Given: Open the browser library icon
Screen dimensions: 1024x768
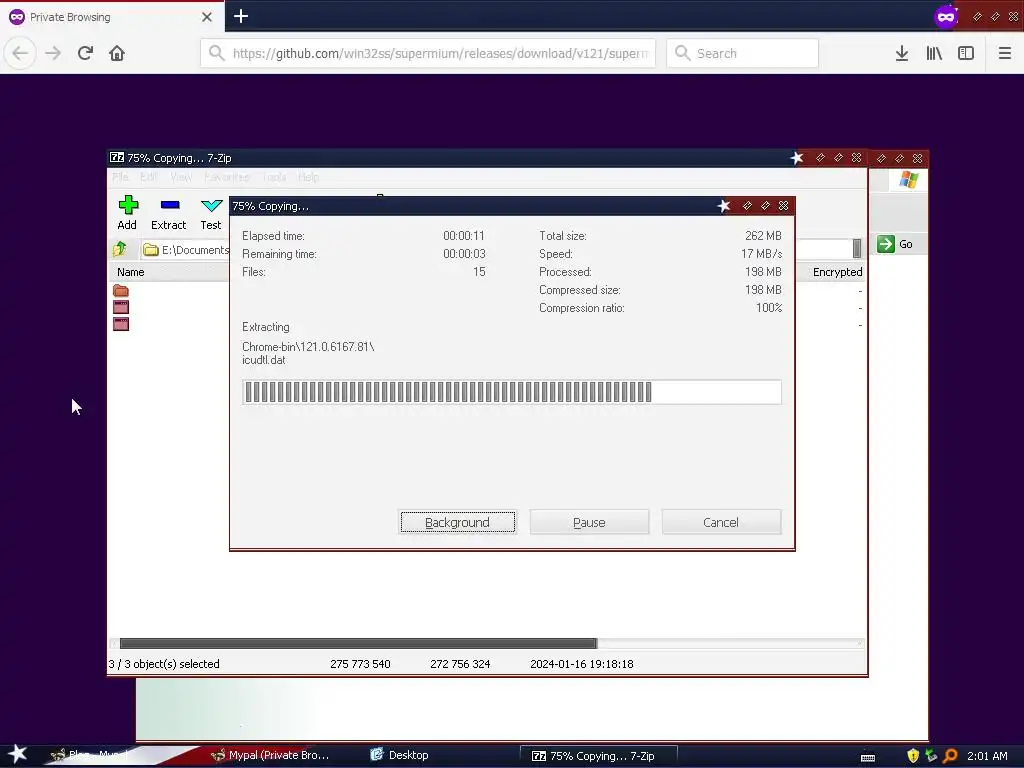Looking at the screenshot, I should (x=934, y=53).
